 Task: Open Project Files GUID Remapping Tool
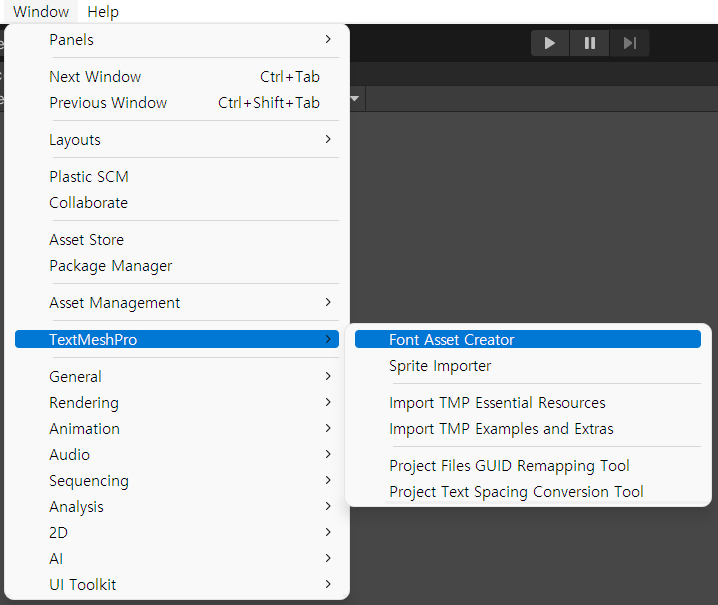[x=528, y=466]
